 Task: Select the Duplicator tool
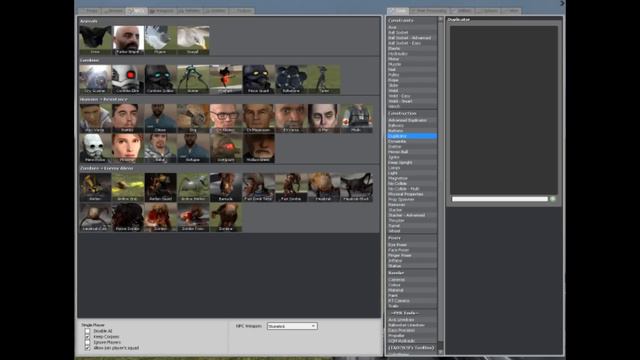(411, 136)
